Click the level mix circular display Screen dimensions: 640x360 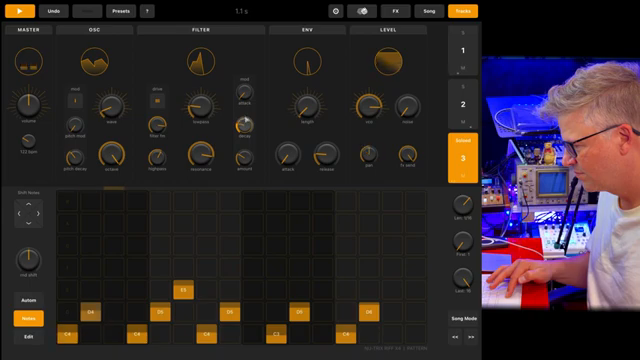388,61
